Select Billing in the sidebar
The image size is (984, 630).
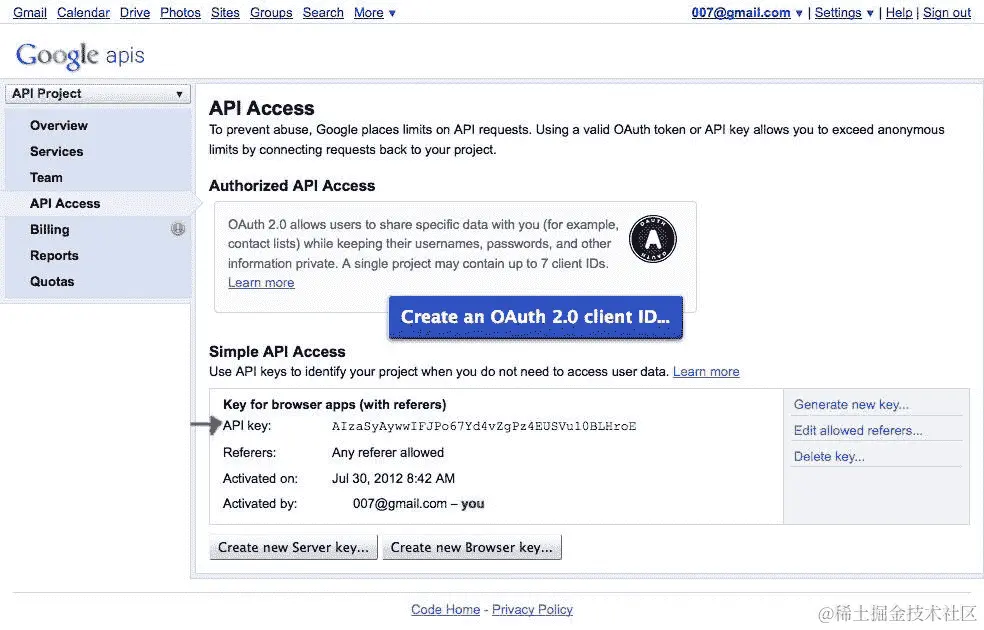coord(50,230)
